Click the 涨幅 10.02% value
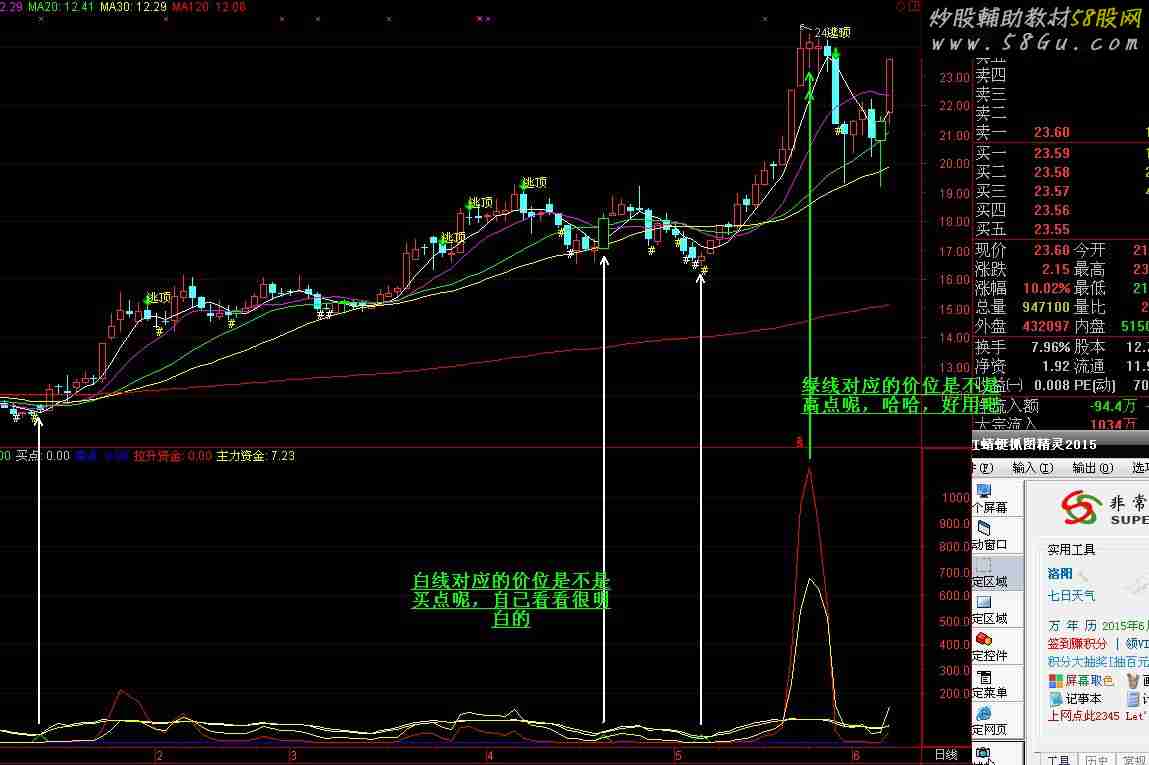The width and height of the screenshot is (1149, 765). tap(1047, 289)
